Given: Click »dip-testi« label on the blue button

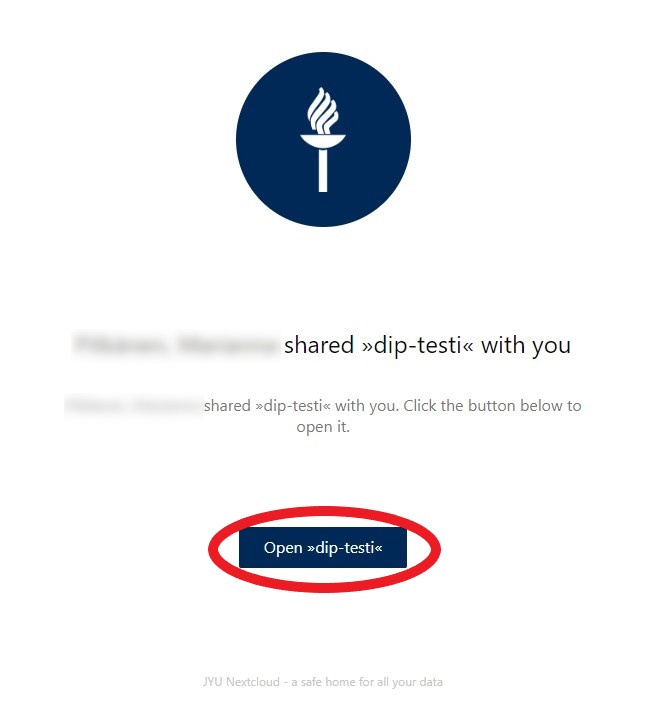Looking at the screenshot, I should 345,548.
